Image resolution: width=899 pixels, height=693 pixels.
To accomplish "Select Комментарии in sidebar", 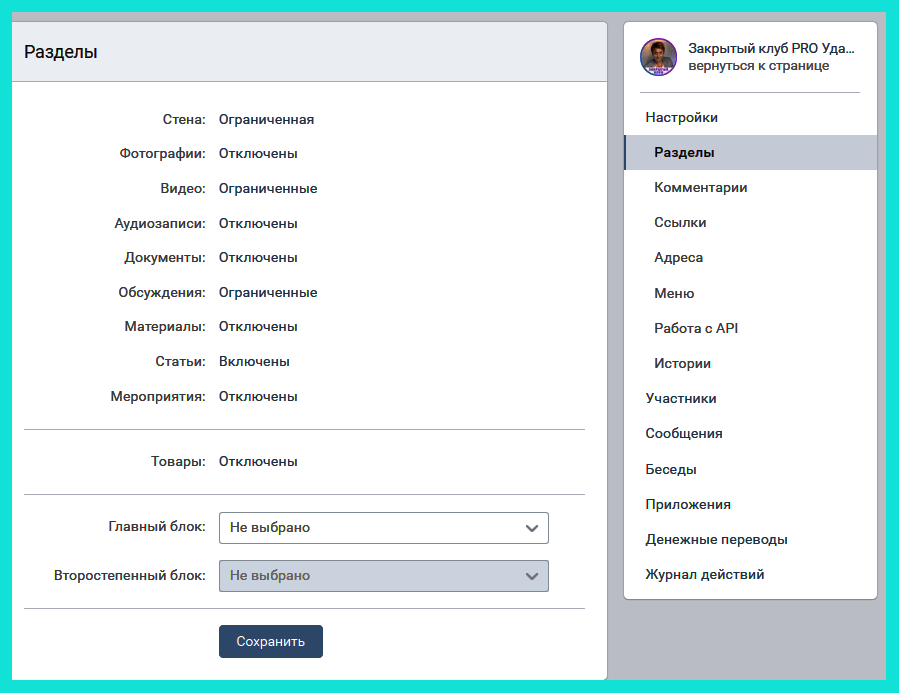I will [700, 188].
